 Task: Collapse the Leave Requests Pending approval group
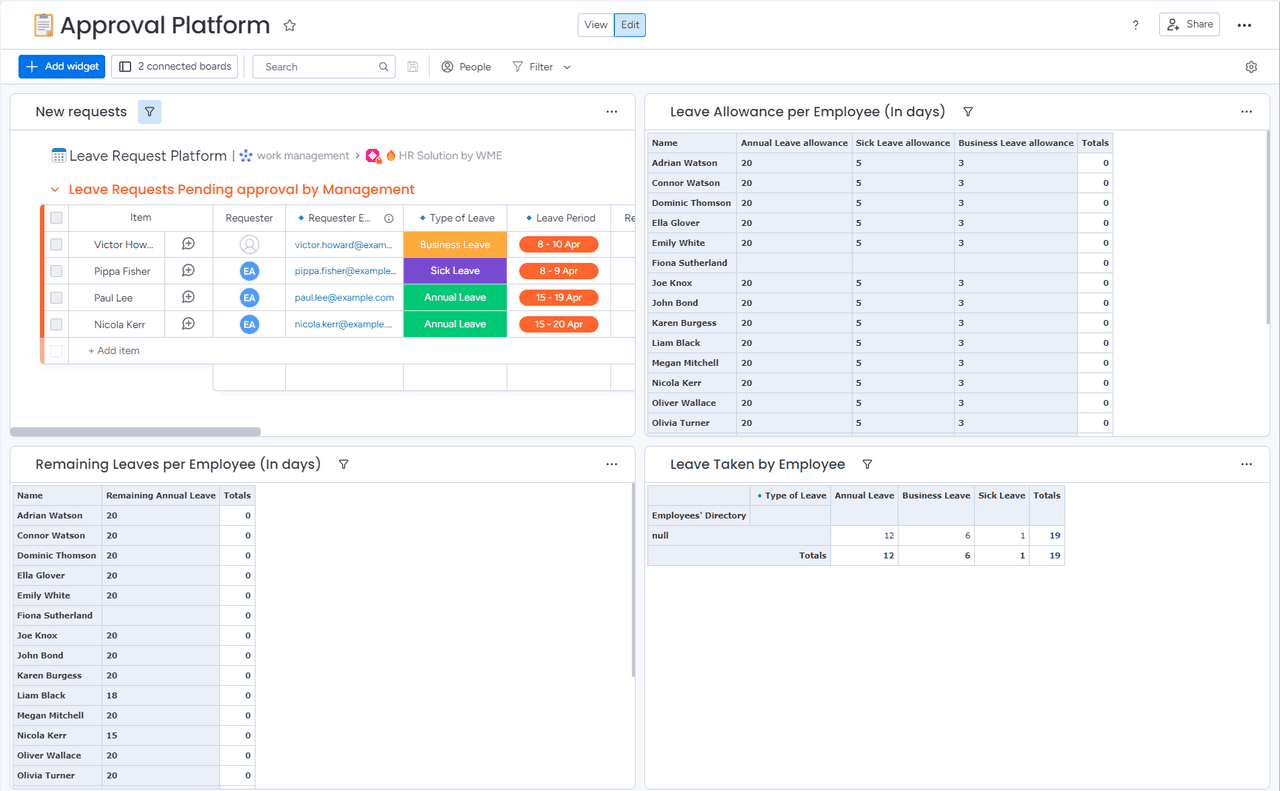[55, 190]
